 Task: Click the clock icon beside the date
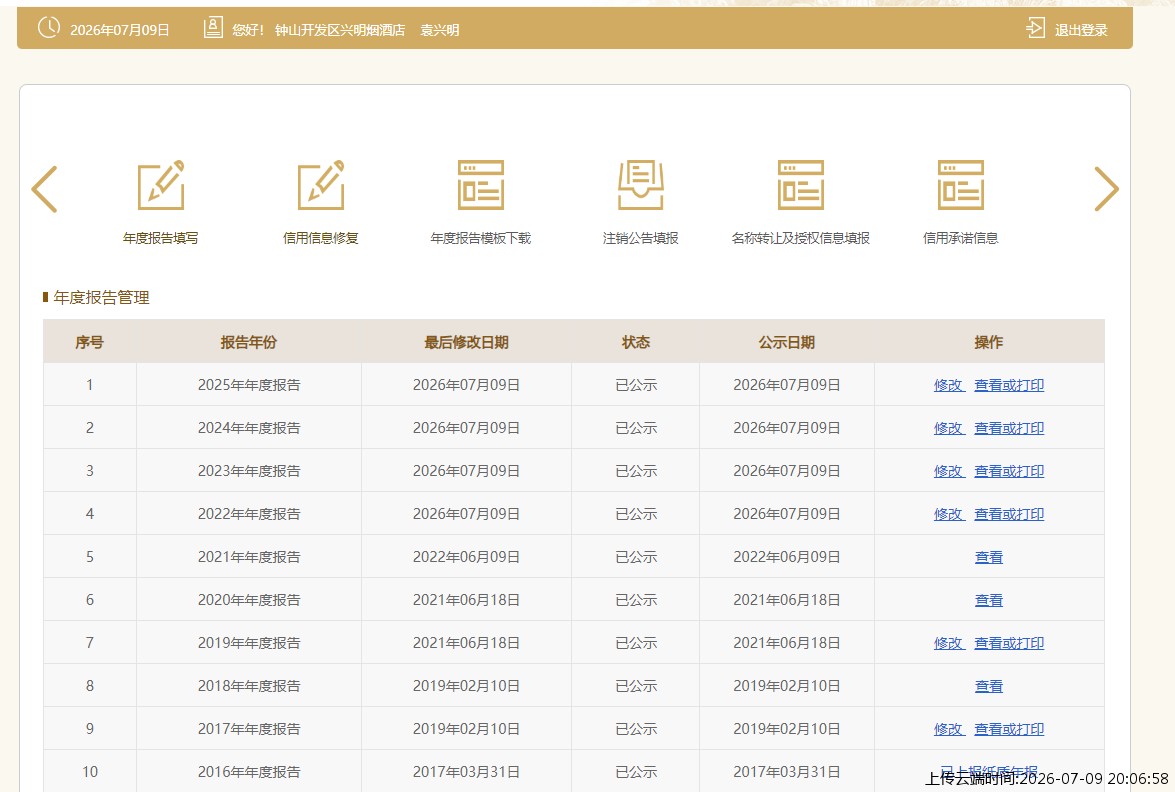49,28
